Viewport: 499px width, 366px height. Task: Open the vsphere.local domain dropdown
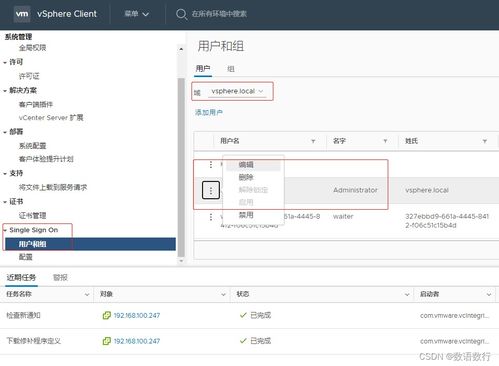[x=237, y=91]
